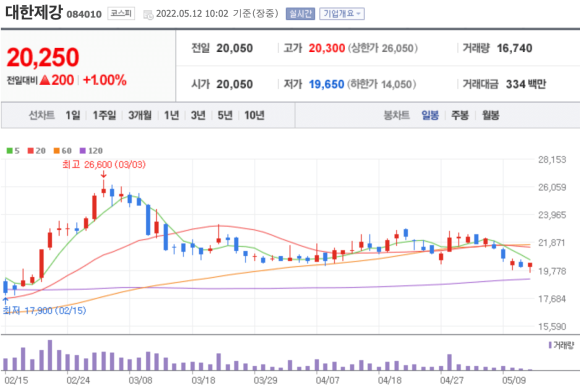Select the 1주일 line chart tab
This screenshot has width=580, height=392.
coord(104,115)
